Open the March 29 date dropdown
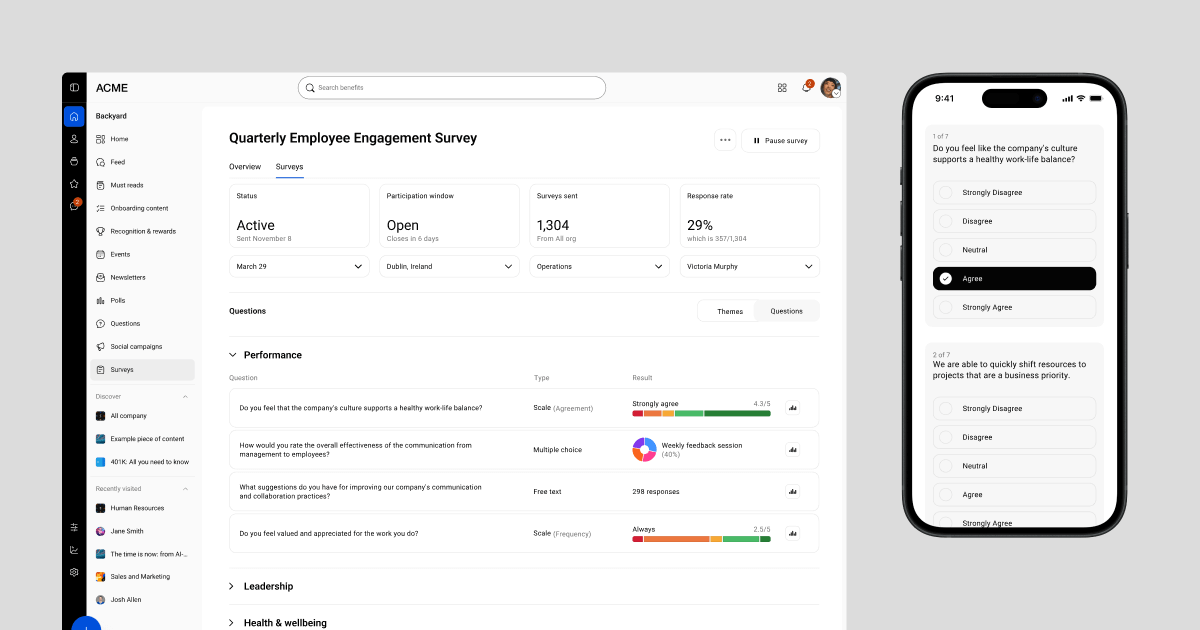The width and height of the screenshot is (1200, 630). click(x=299, y=267)
